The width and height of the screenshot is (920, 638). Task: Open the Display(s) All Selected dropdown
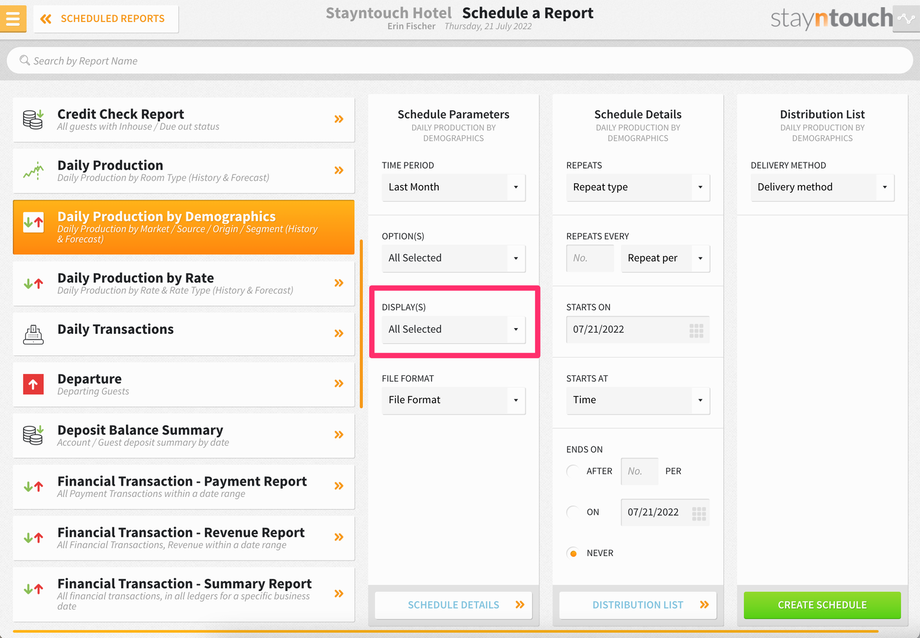[x=454, y=329]
